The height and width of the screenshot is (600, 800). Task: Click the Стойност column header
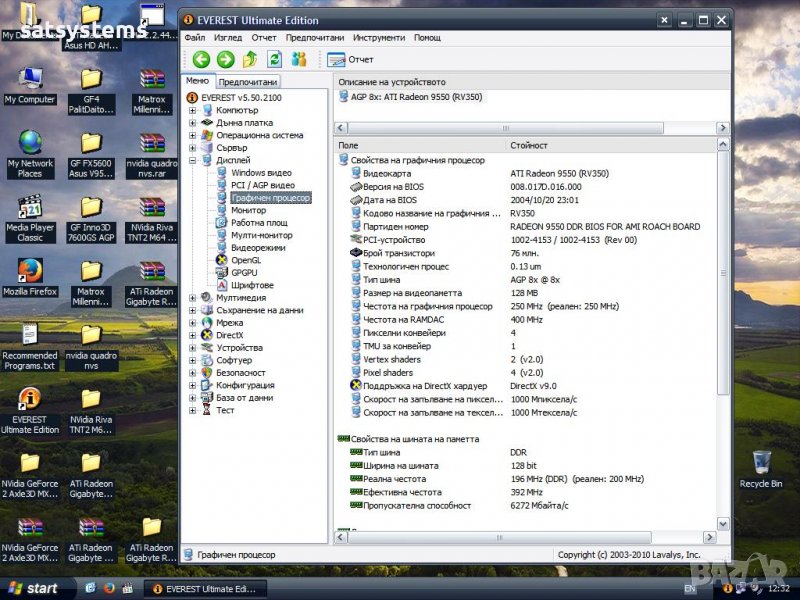(529, 146)
